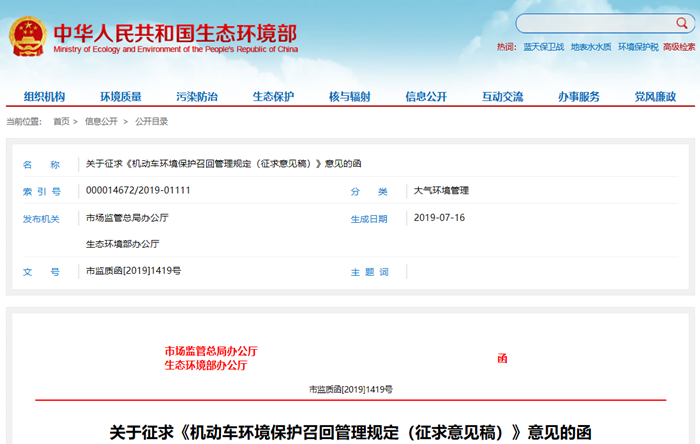Click 公开目录 in the breadcrumb
Screen dimensions: 700x444
click(x=151, y=121)
